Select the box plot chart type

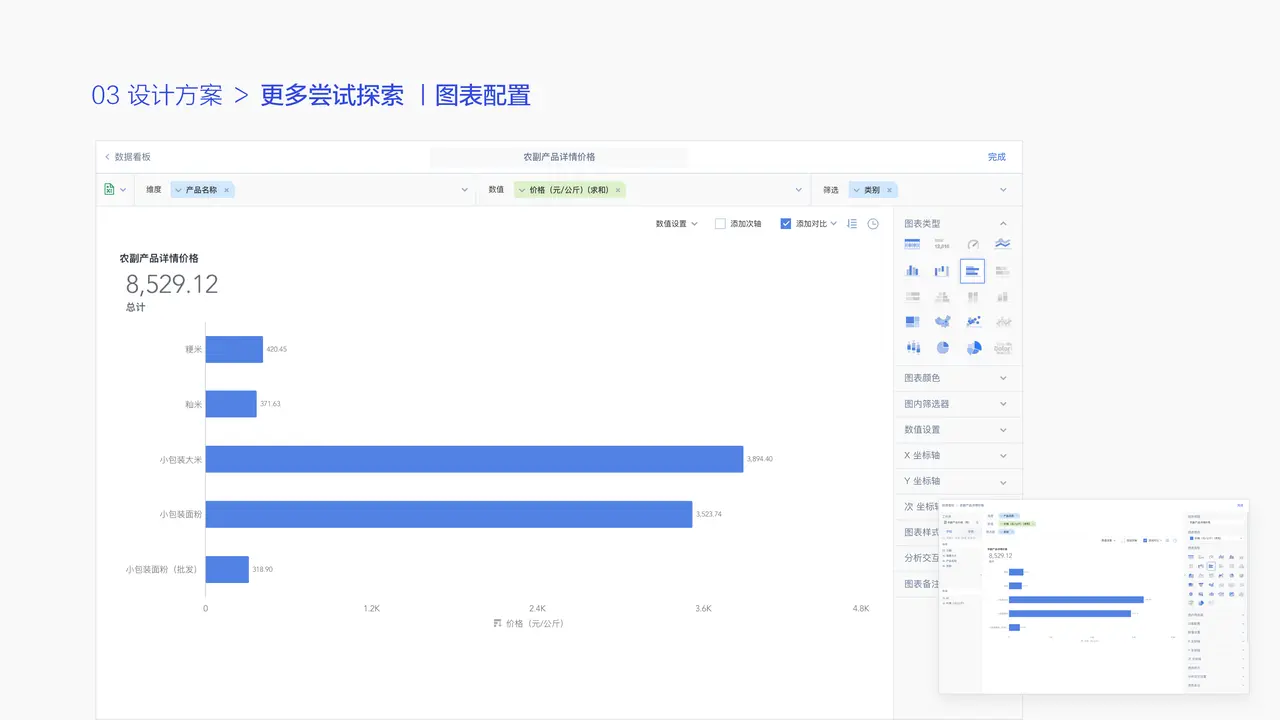912,348
